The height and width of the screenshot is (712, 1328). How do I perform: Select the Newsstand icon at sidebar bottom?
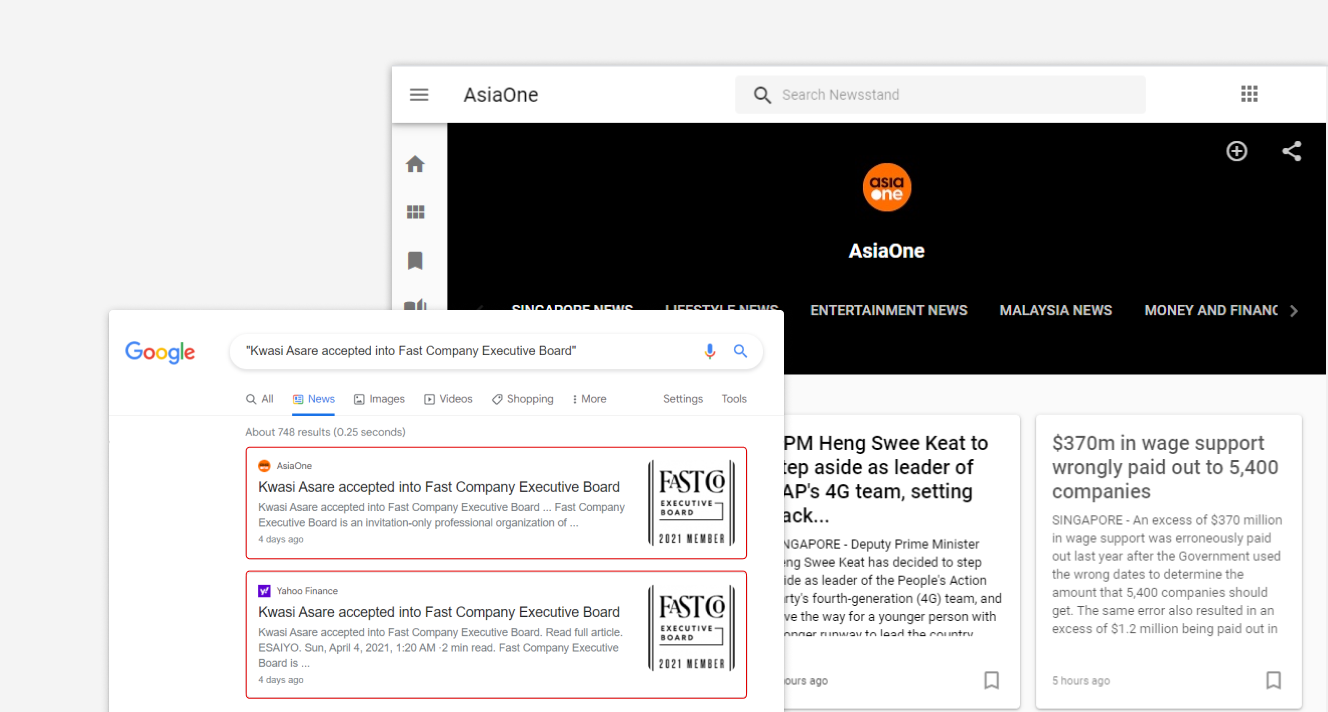pos(415,306)
